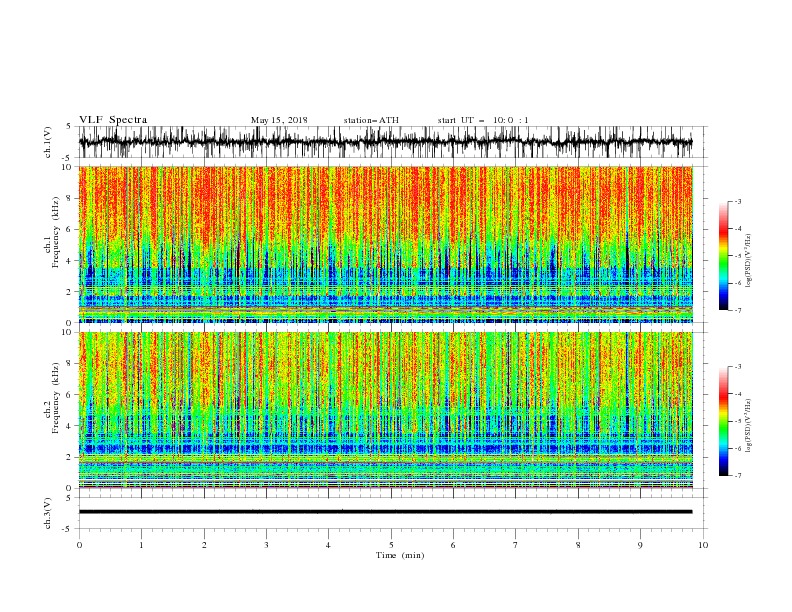The height and width of the screenshot is (612, 792).
Task: Click the "8" kHz tick of ch.1 frequency axis
Action: [x=70, y=198]
